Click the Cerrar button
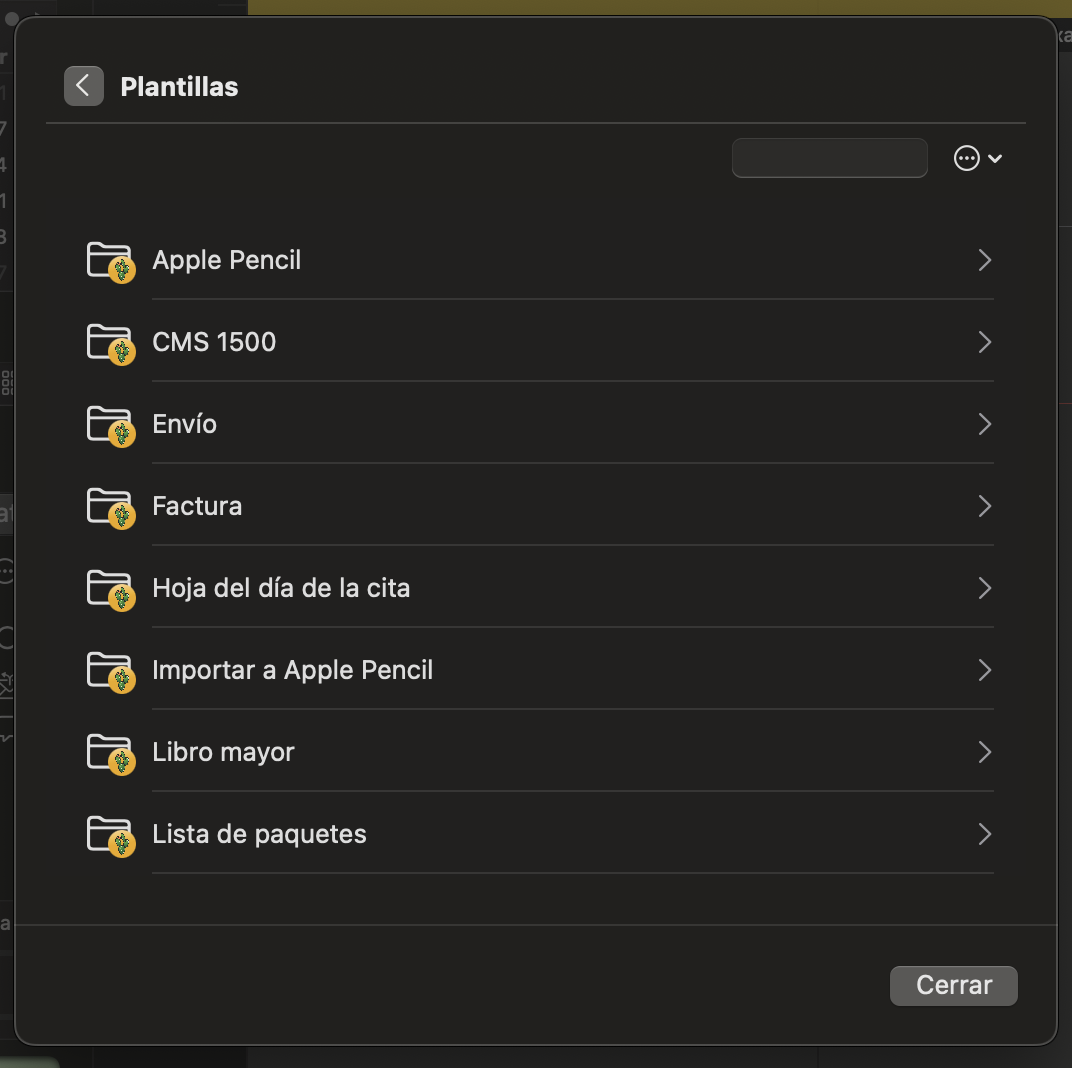The image size is (1072, 1068). 953,985
